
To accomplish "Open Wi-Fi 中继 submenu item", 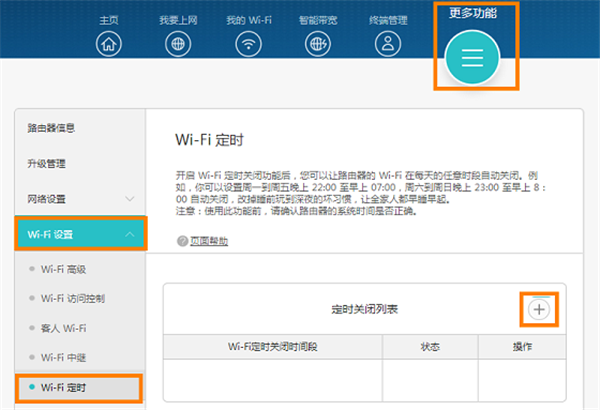I will click(70, 357).
